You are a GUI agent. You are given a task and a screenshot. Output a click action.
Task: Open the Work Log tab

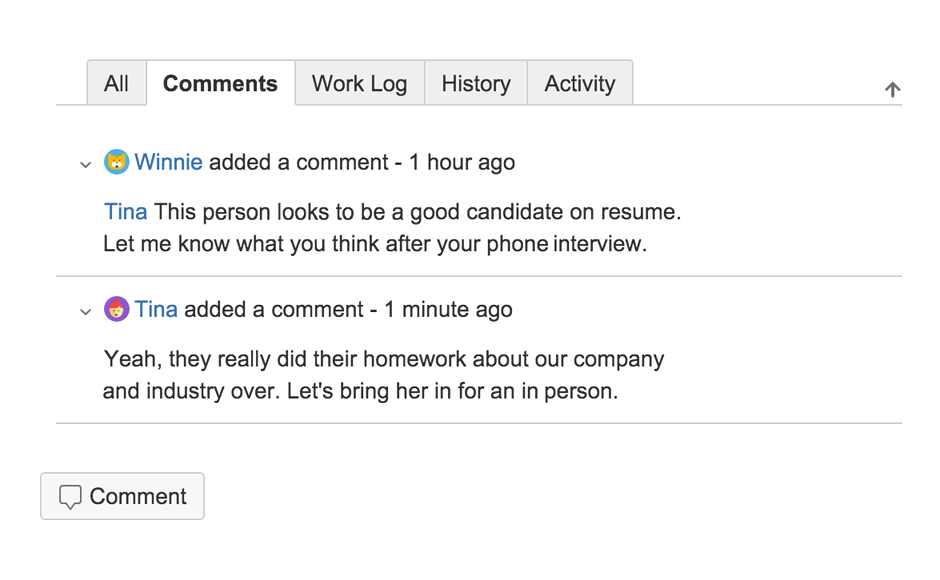(x=359, y=83)
